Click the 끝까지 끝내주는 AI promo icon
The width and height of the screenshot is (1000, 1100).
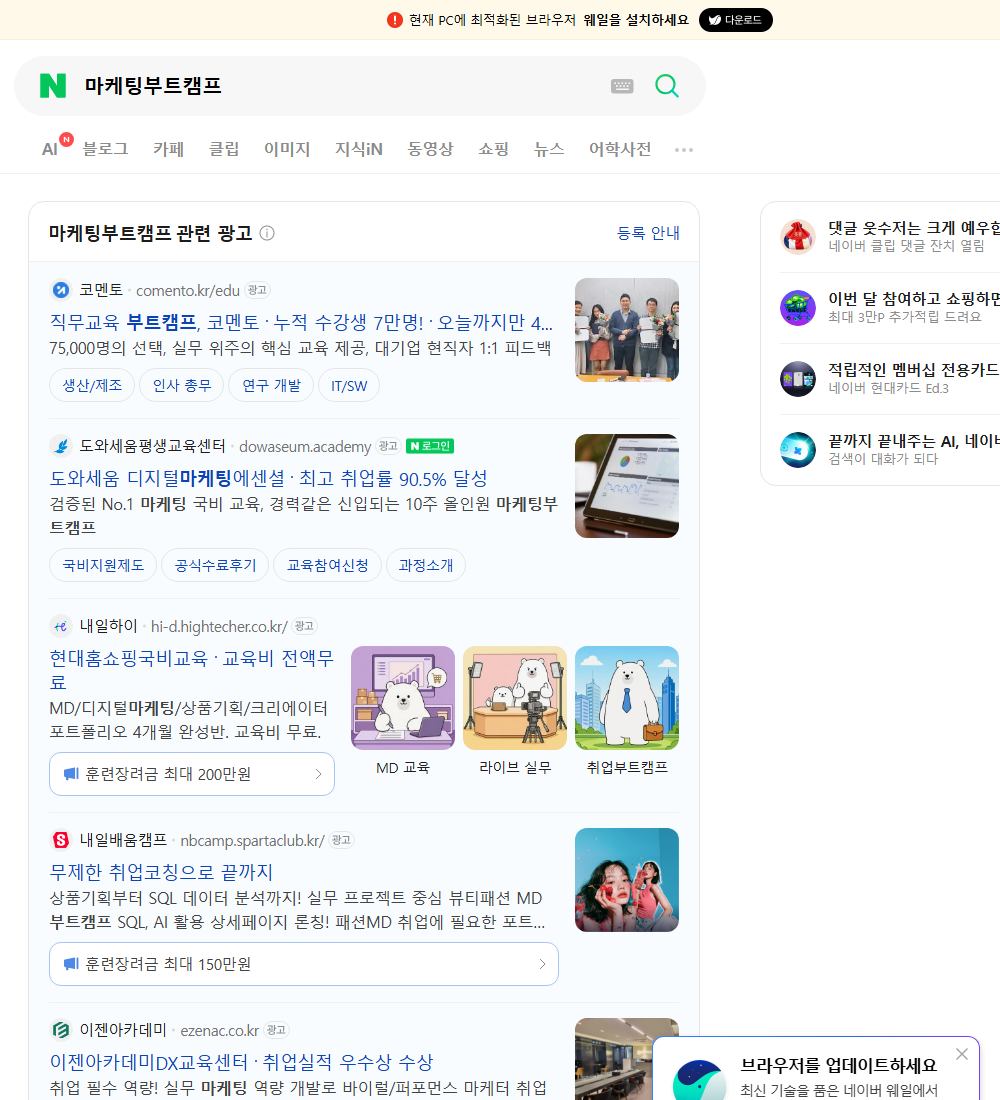[x=798, y=450]
